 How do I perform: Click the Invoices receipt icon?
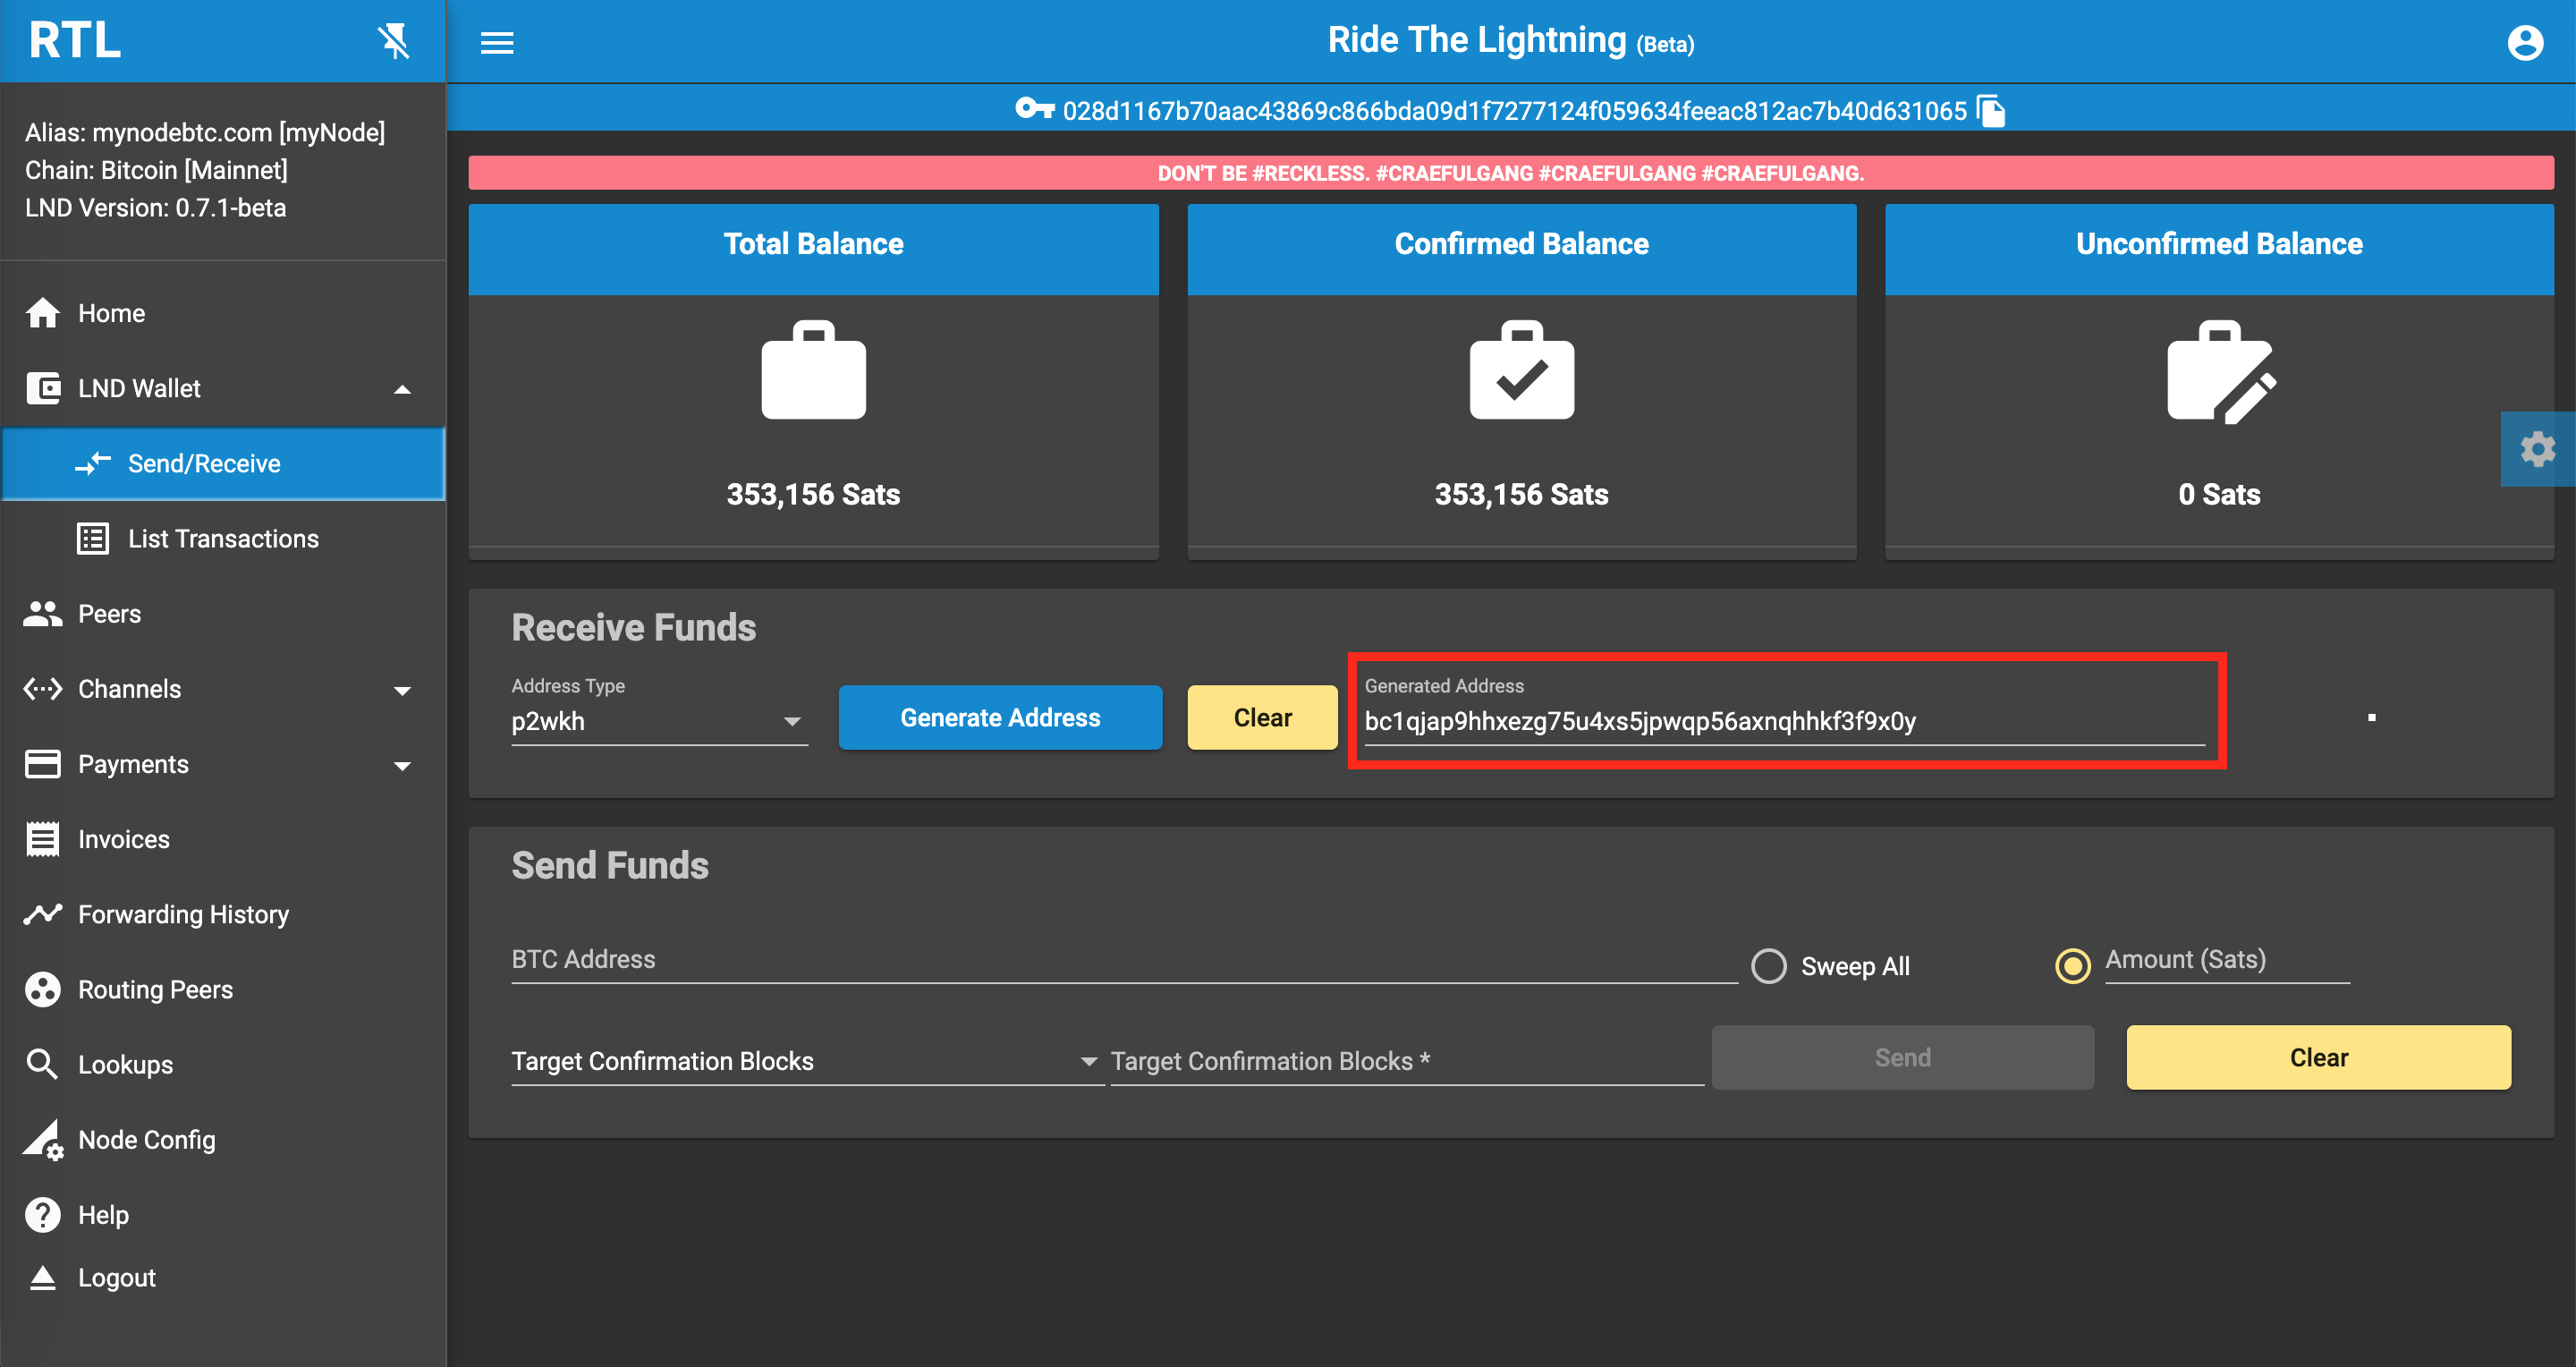pos(42,839)
